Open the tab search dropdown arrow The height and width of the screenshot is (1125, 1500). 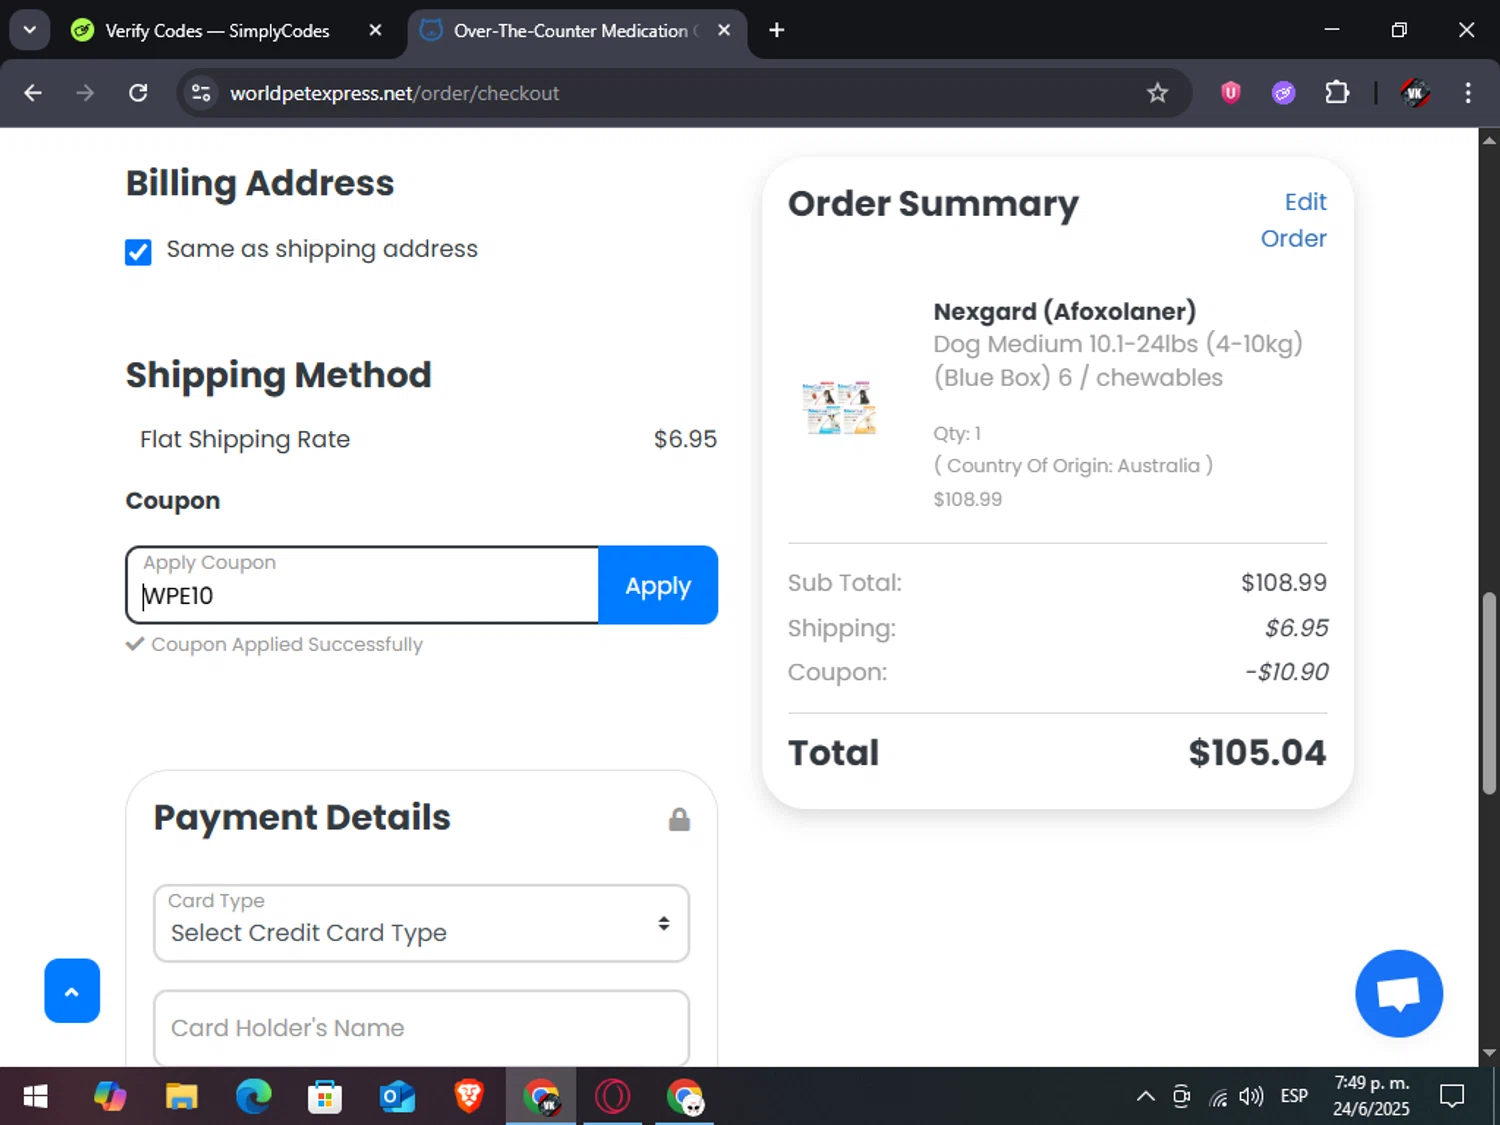[x=30, y=30]
